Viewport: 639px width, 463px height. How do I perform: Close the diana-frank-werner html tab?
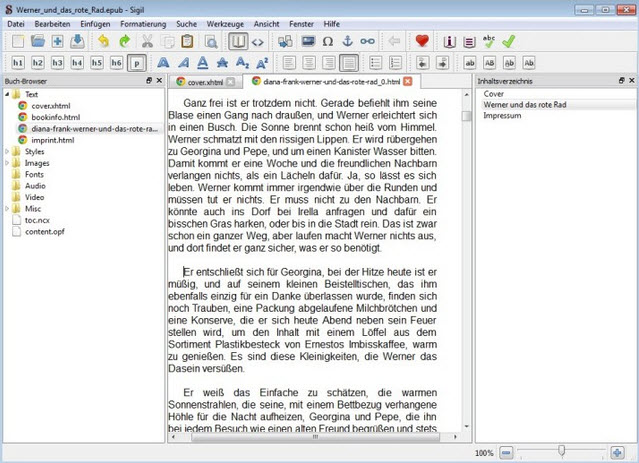[408, 82]
